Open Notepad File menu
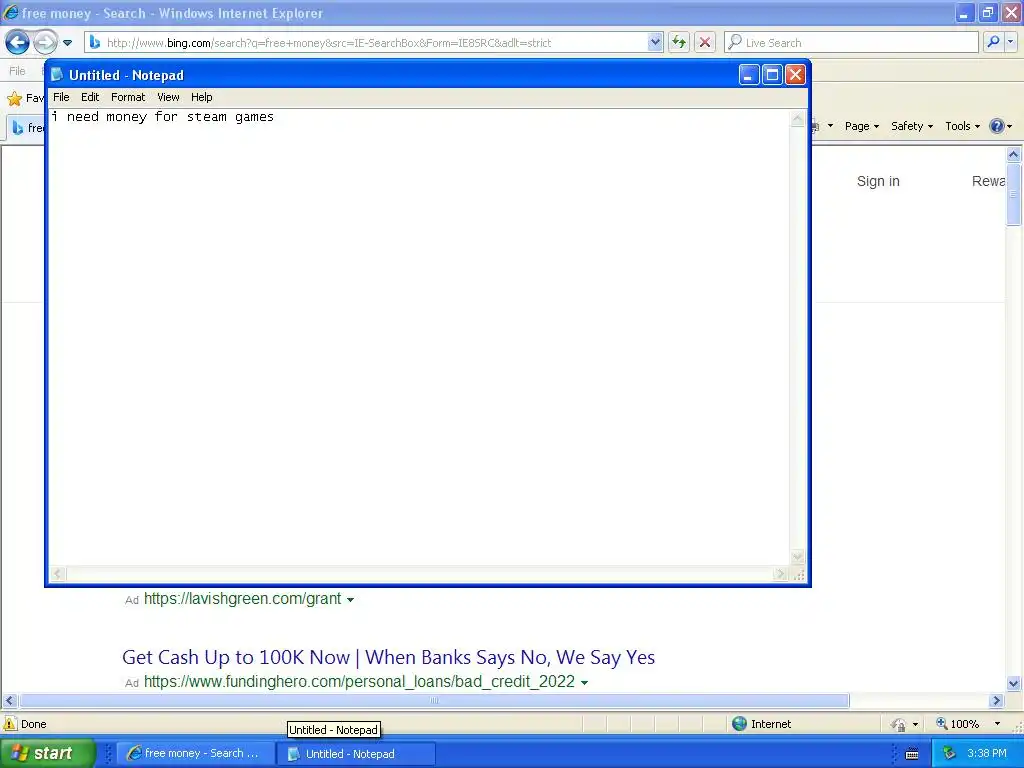1024x768 pixels. tap(61, 97)
